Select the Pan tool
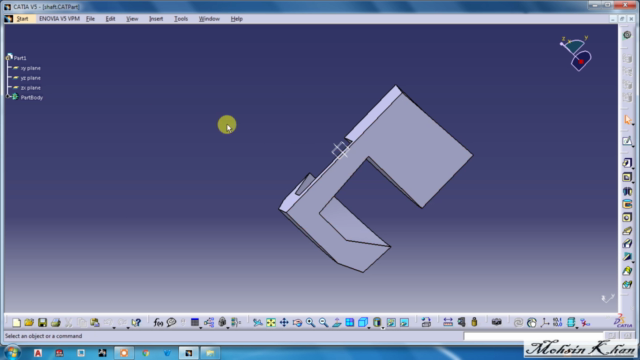640x360 pixels. tap(284, 322)
